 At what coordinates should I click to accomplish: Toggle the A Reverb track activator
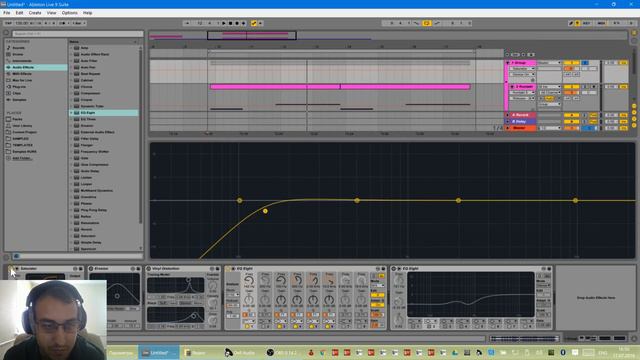tap(571, 115)
